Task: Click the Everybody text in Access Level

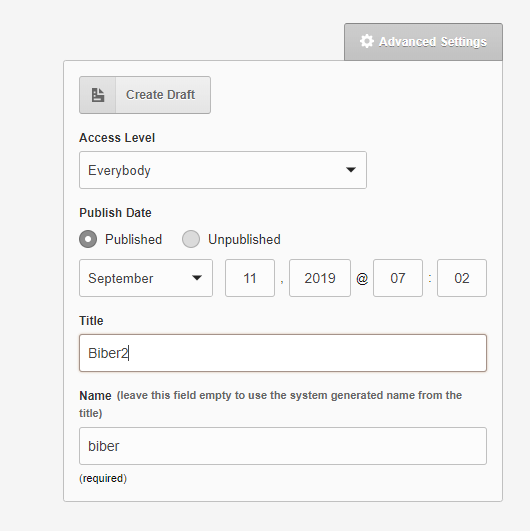Action: click(x=119, y=170)
